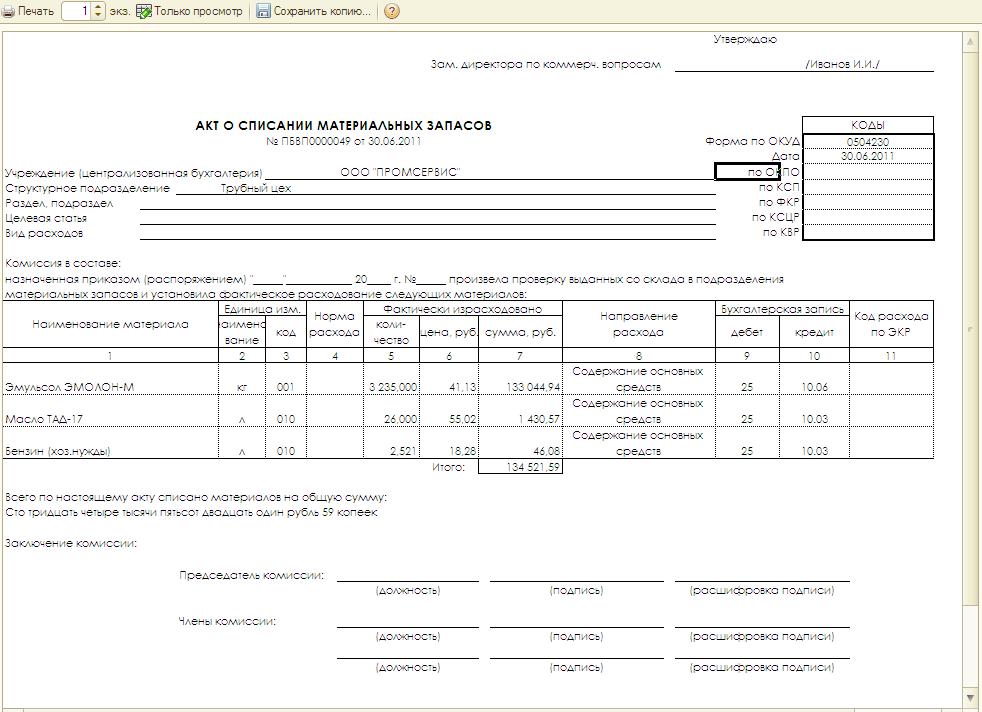Toggle the Только просмотр view-only mode

coord(189,11)
